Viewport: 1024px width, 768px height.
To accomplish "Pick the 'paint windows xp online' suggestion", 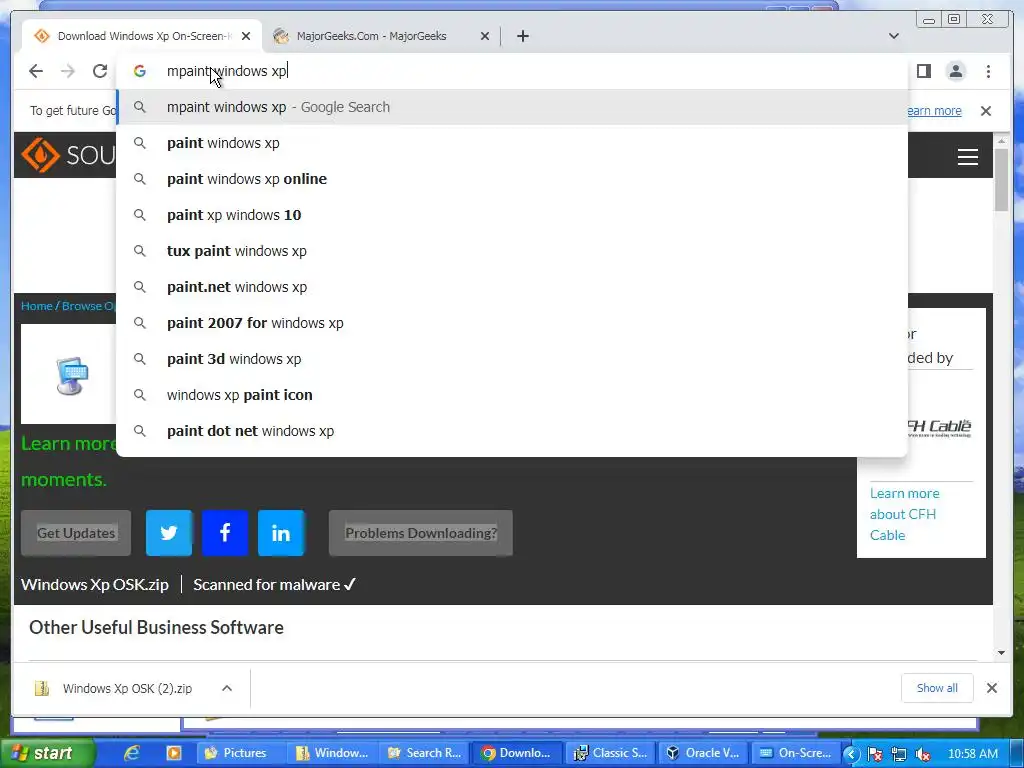I will 512,179.
